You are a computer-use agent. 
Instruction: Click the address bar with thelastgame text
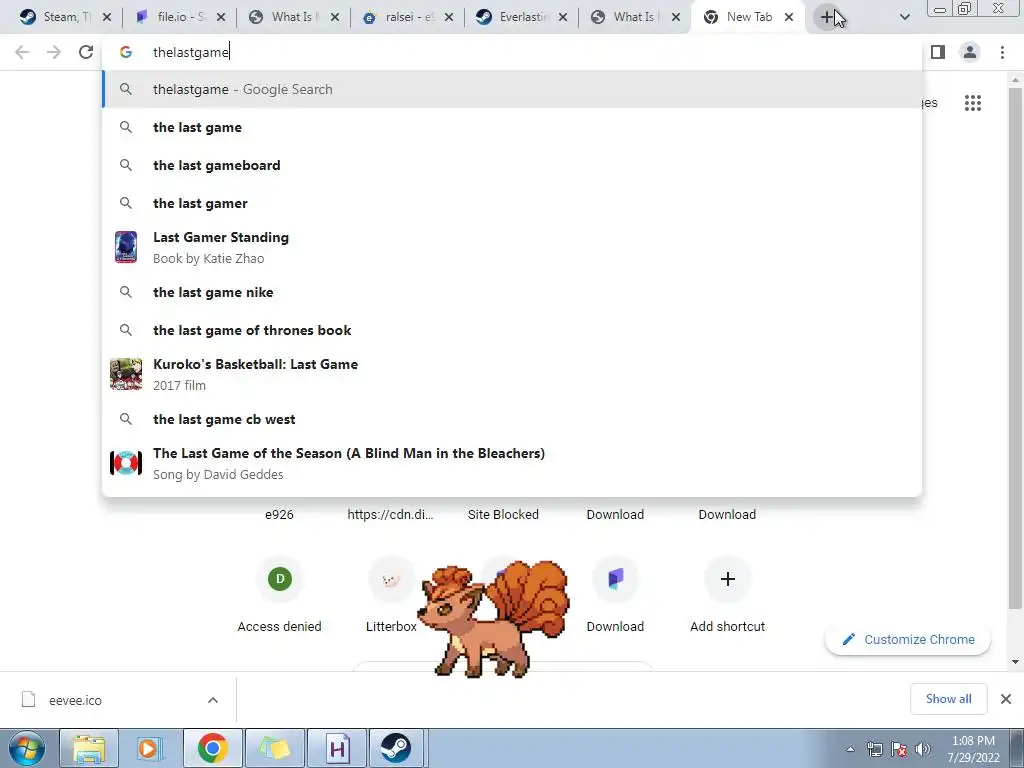point(512,52)
